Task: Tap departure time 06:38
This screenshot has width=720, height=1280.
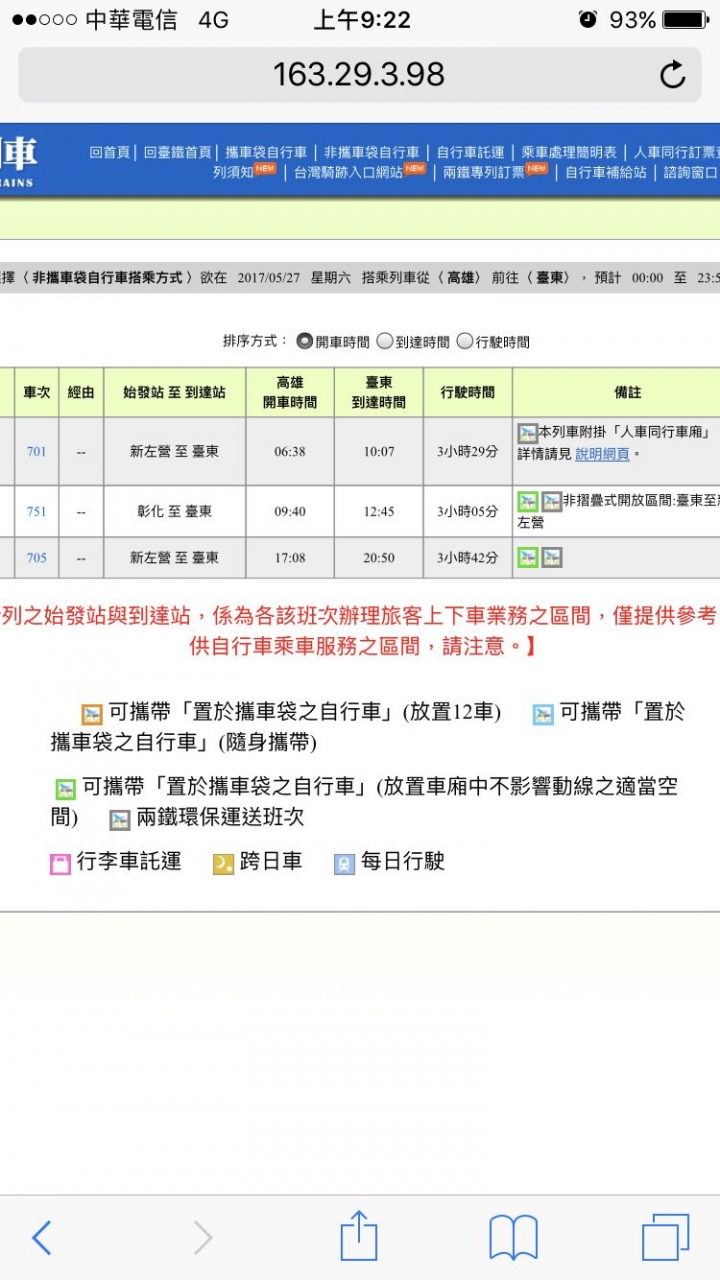Action: click(290, 451)
